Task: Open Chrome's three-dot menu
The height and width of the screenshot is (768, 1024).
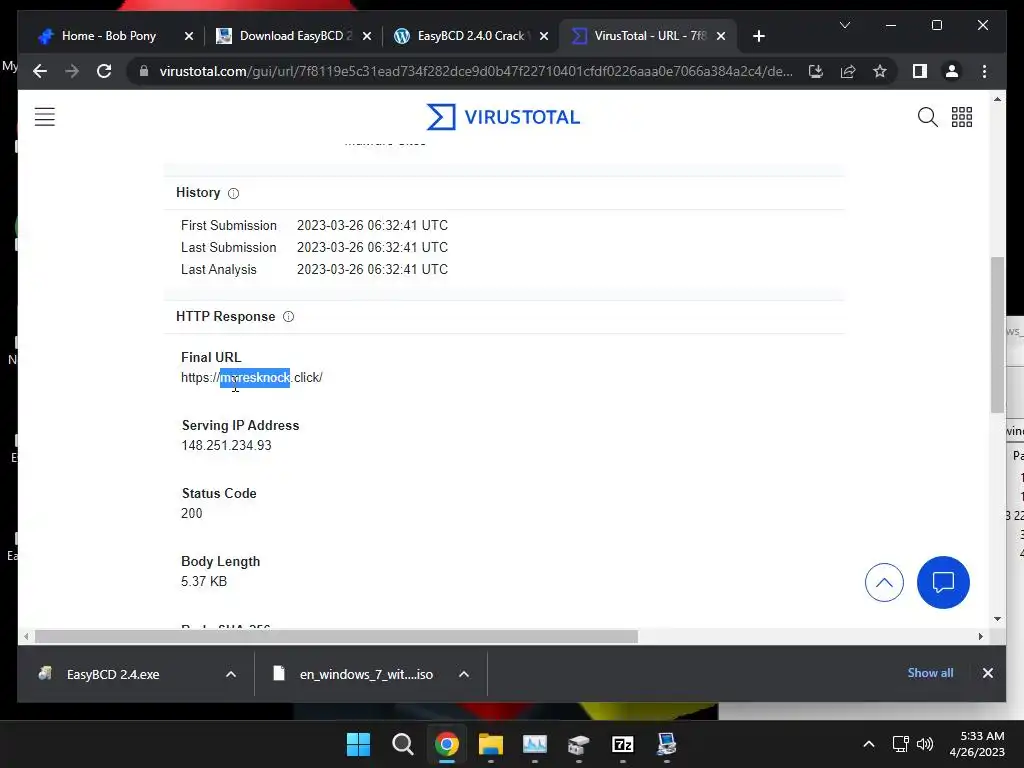Action: 984,71
